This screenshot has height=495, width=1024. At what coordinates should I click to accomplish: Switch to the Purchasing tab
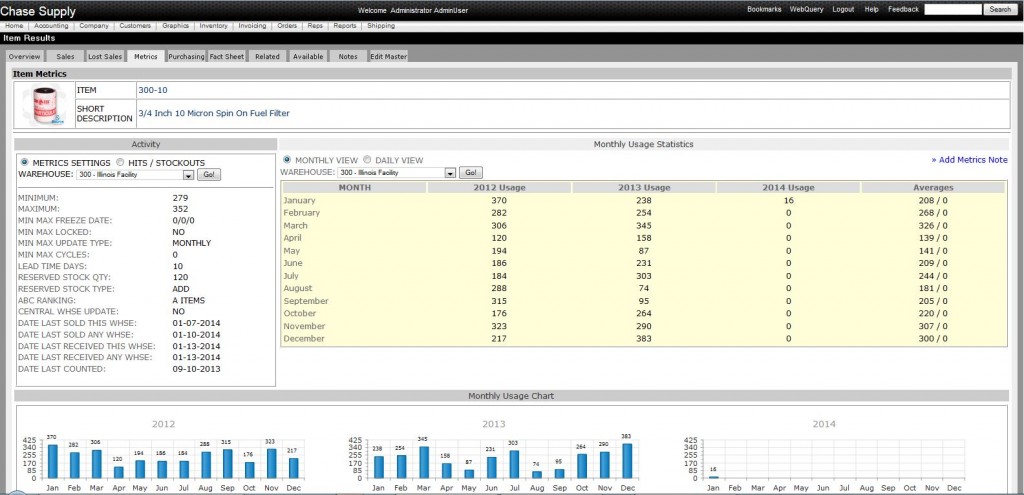[x=186, y=57]
